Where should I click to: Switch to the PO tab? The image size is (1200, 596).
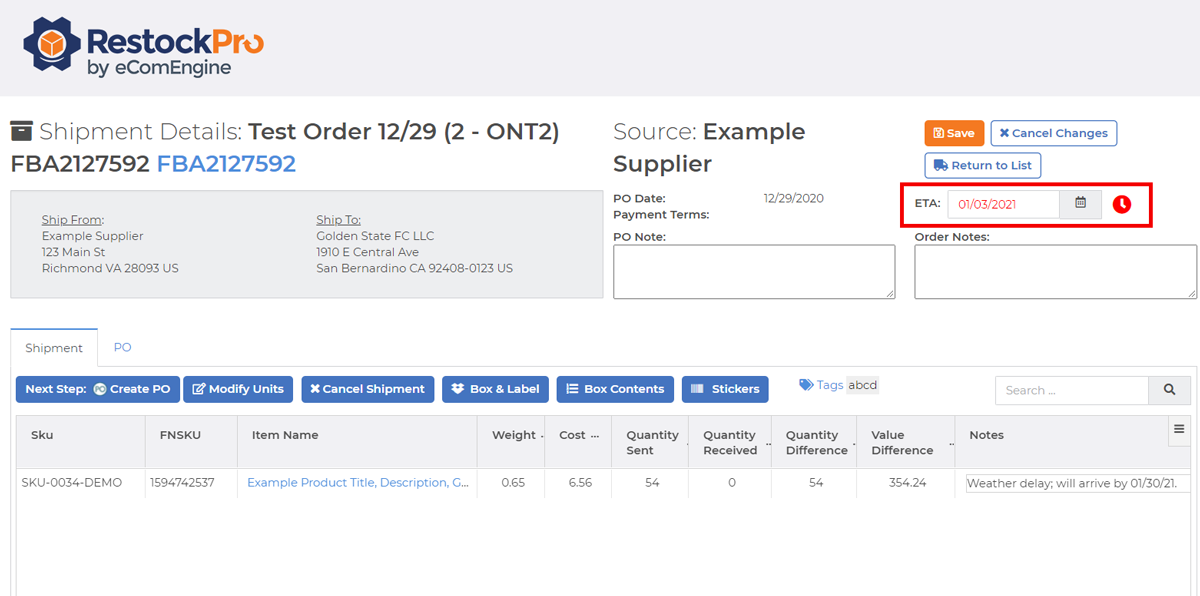[122, 347]
